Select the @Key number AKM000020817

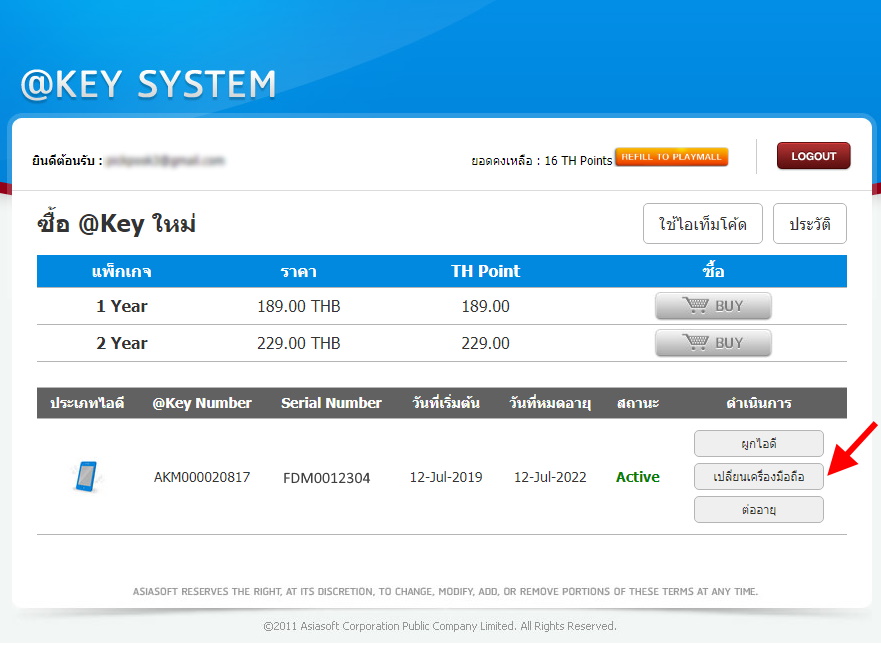[202, 477]
